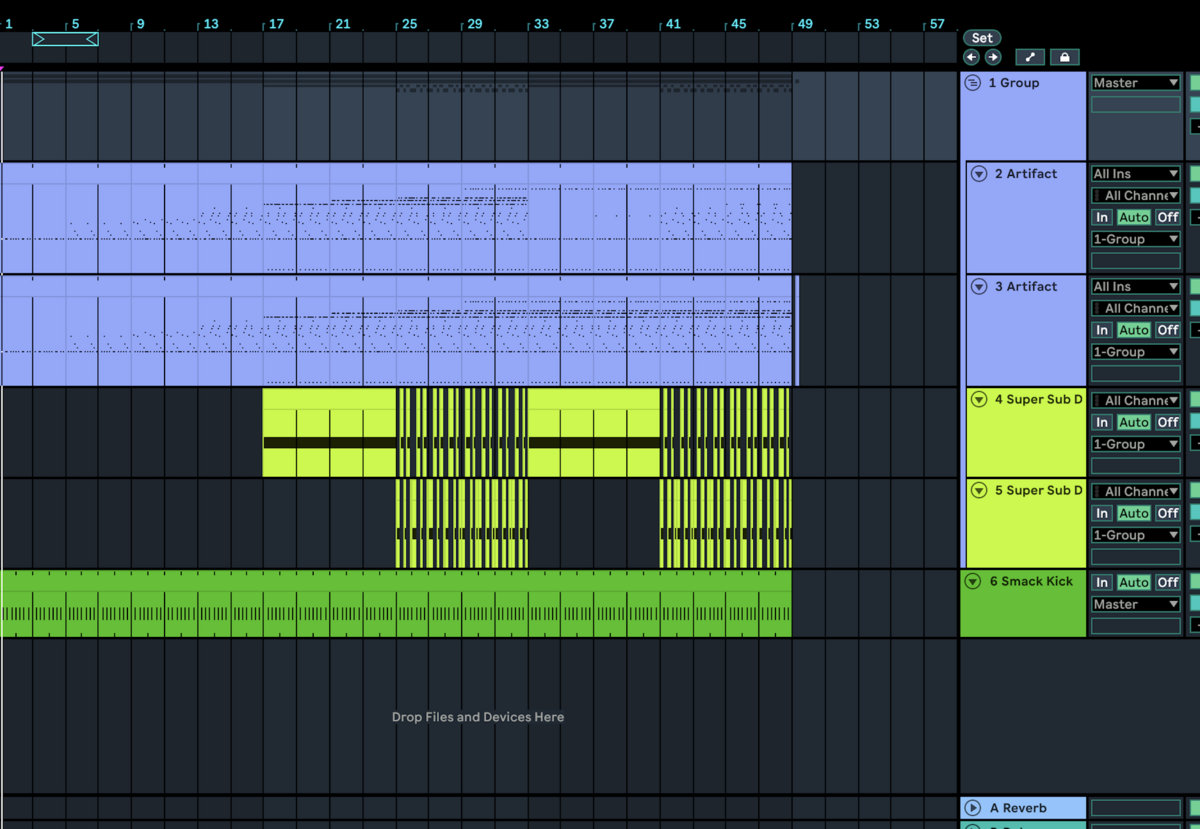Screen dimensions: 1200x829
Task: Jump to the previous locator arrow
Action: [x=971, y=57]
